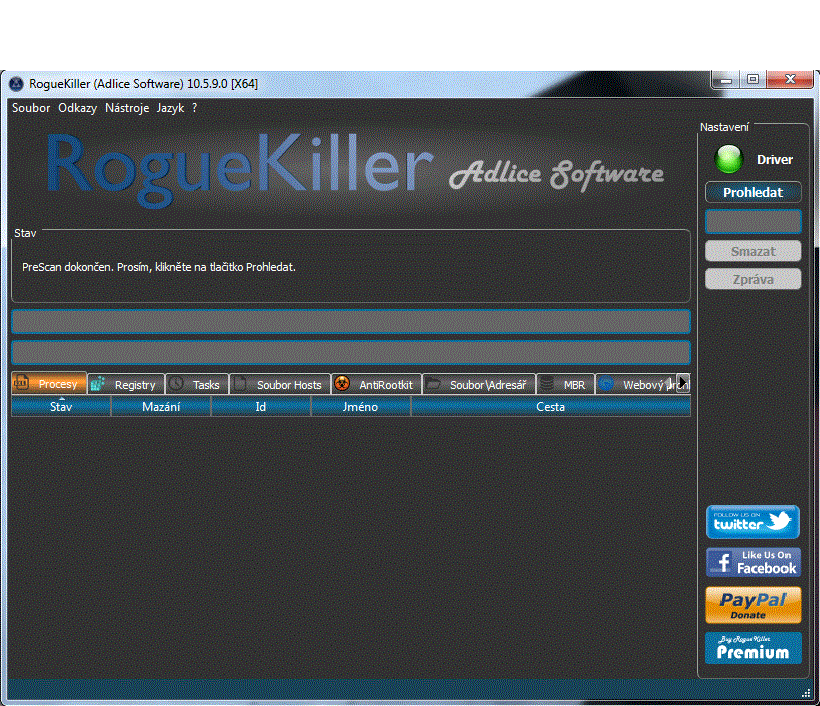Click the Driver label text

click(x=775, y=160)
